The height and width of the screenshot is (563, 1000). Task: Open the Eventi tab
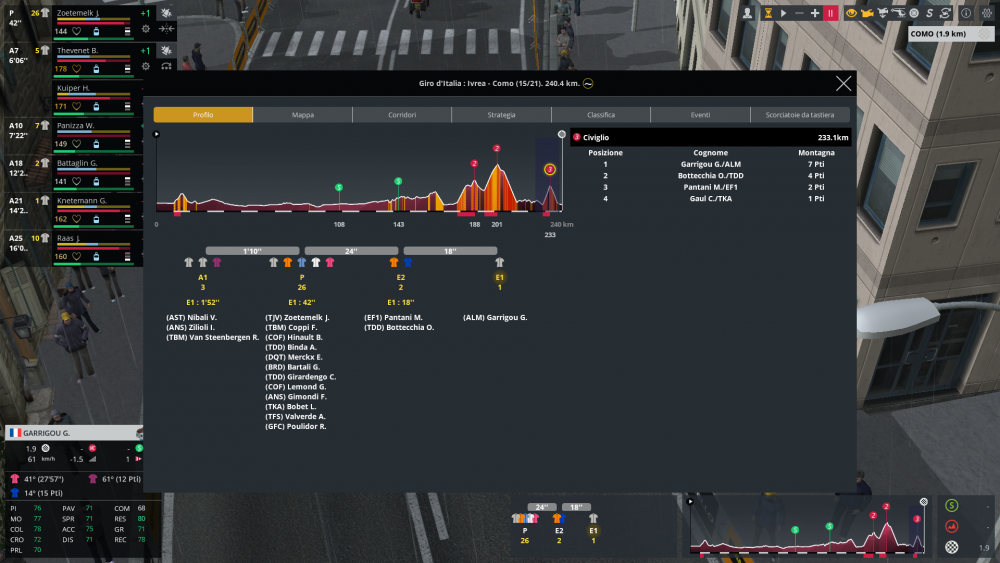pyautogui.click(x=700, y=115)
